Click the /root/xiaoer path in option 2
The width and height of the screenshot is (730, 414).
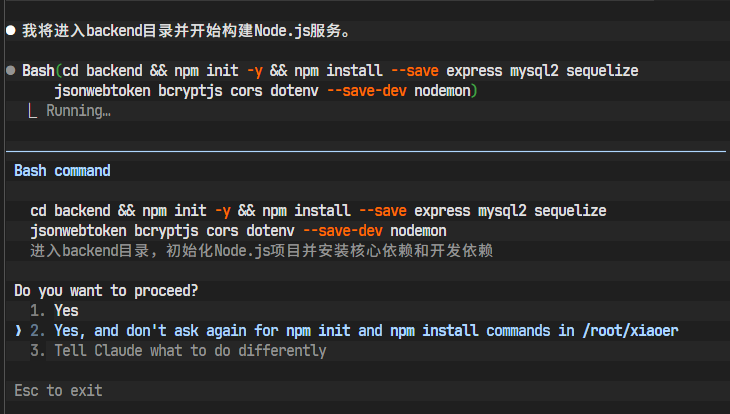[x=630, y=331]
